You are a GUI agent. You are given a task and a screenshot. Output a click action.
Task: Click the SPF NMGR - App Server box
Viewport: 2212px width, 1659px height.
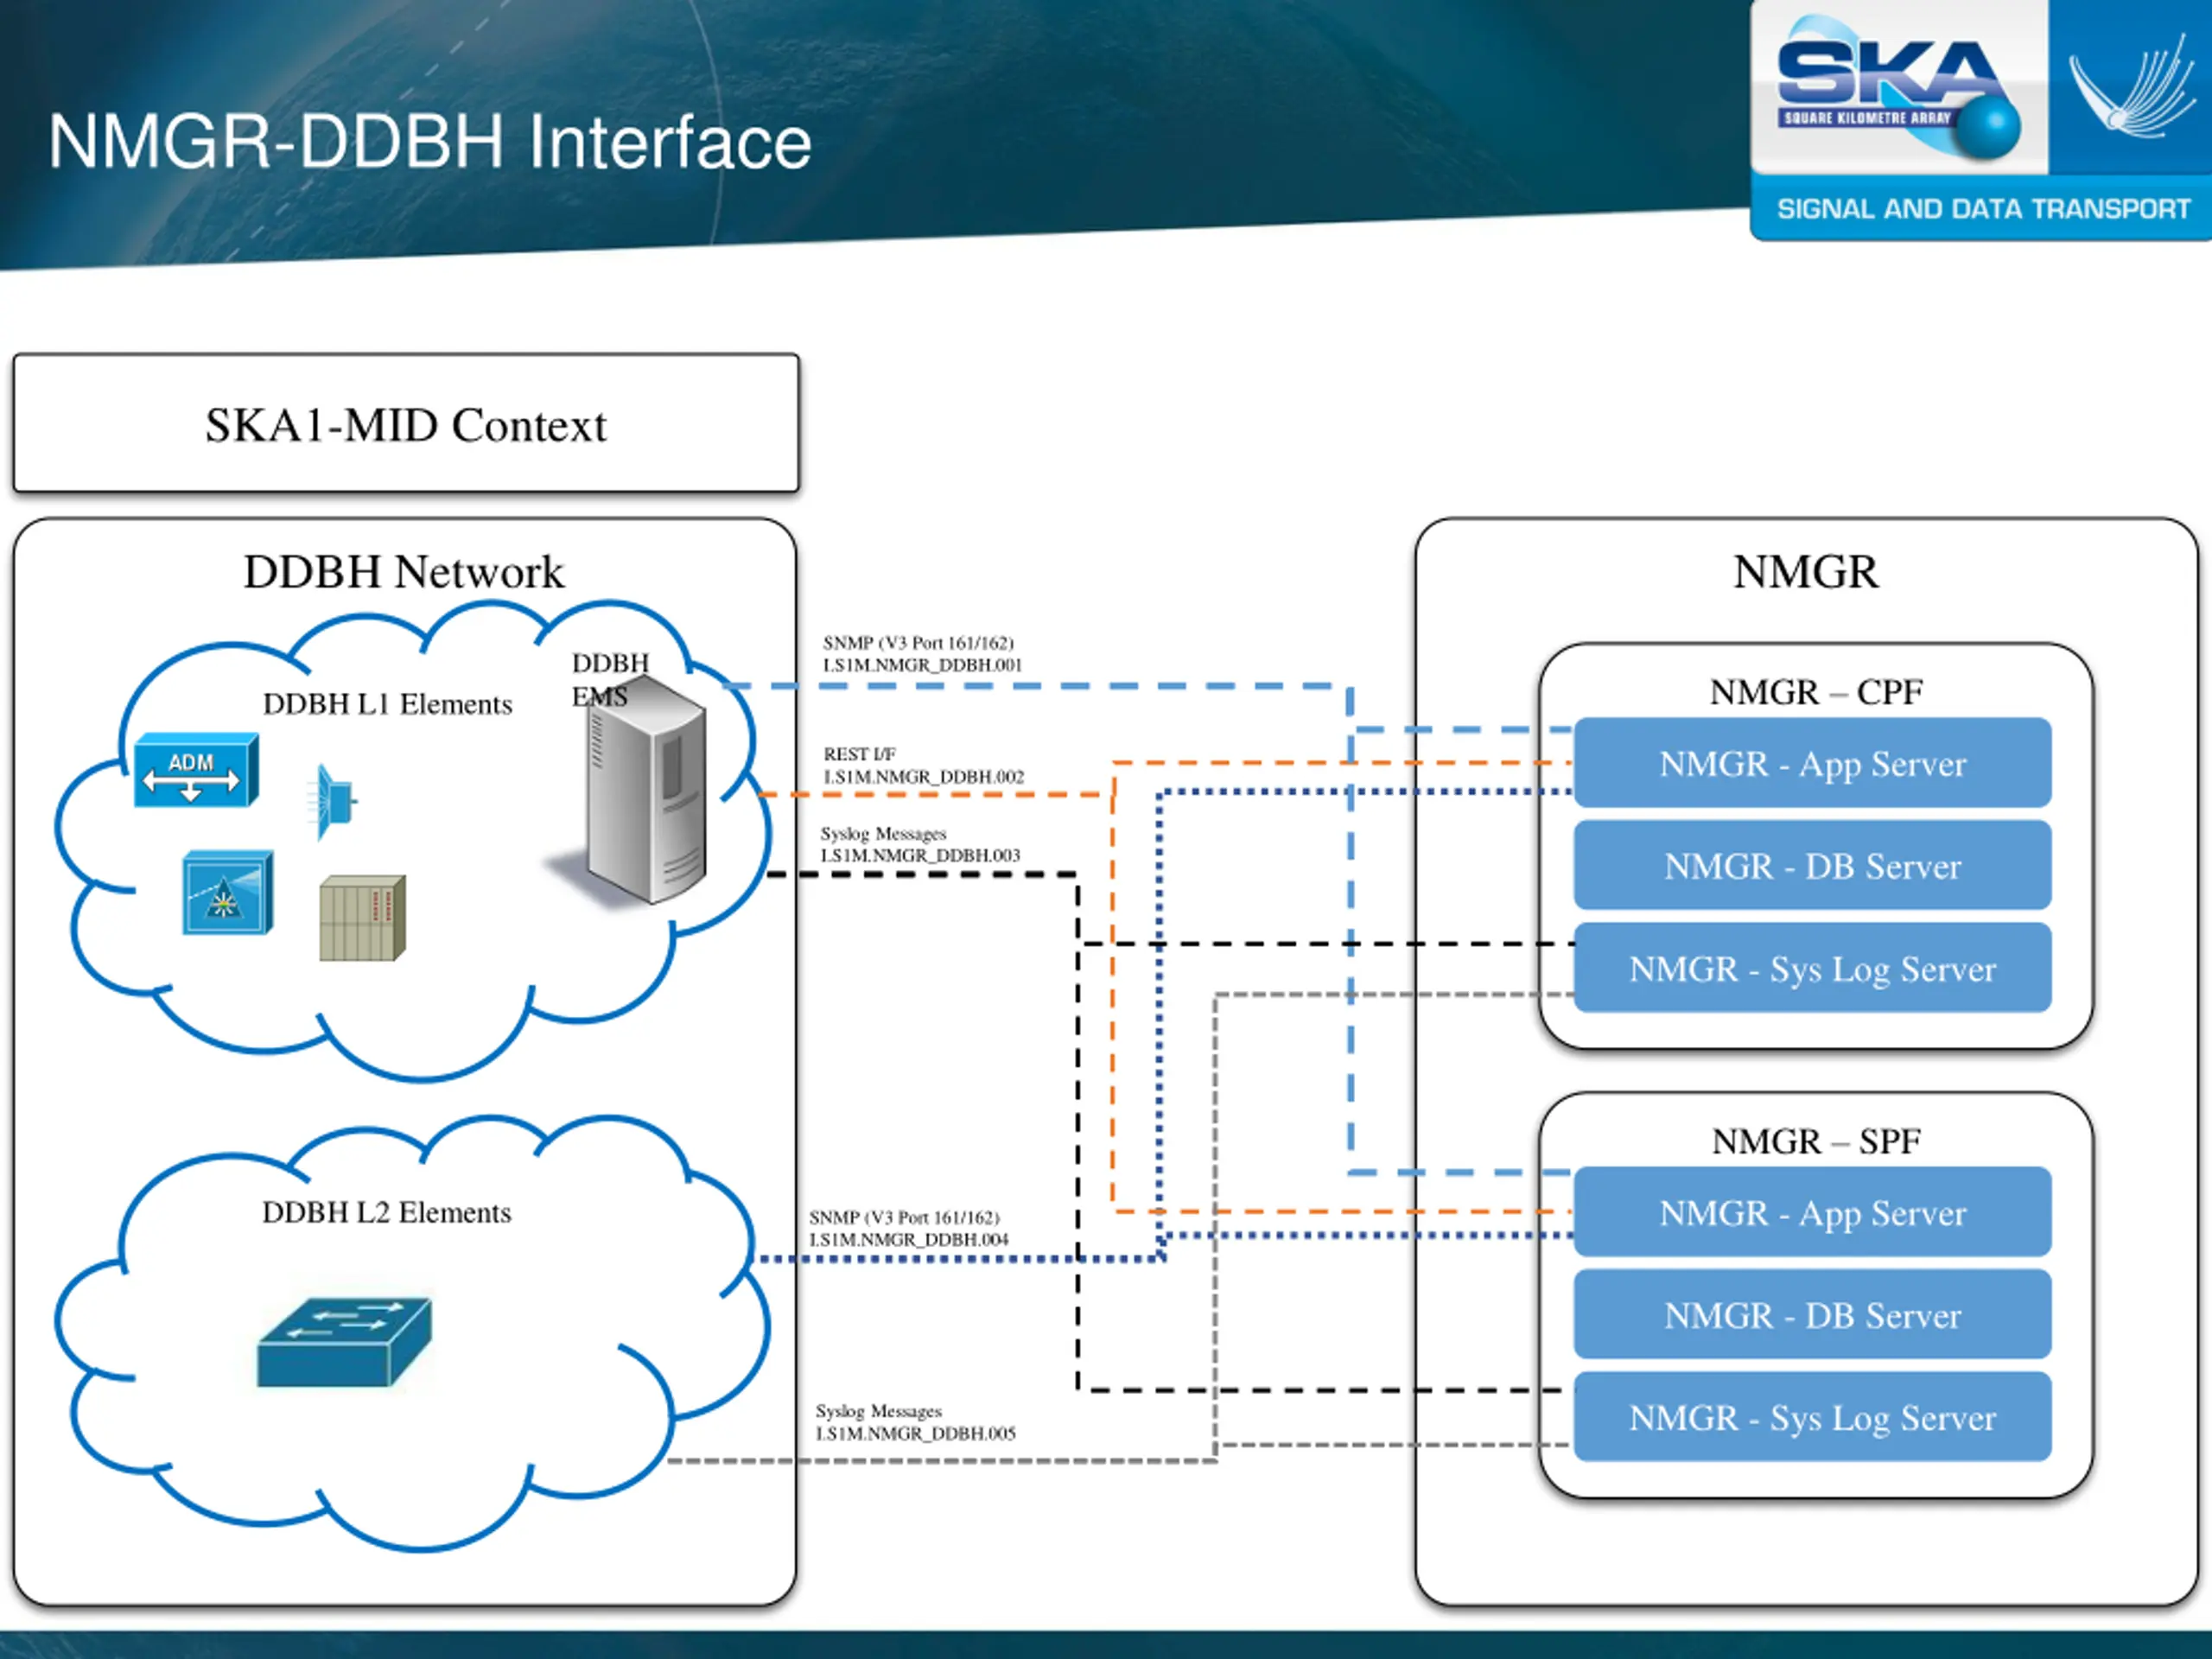(x=1811, y=1213)
